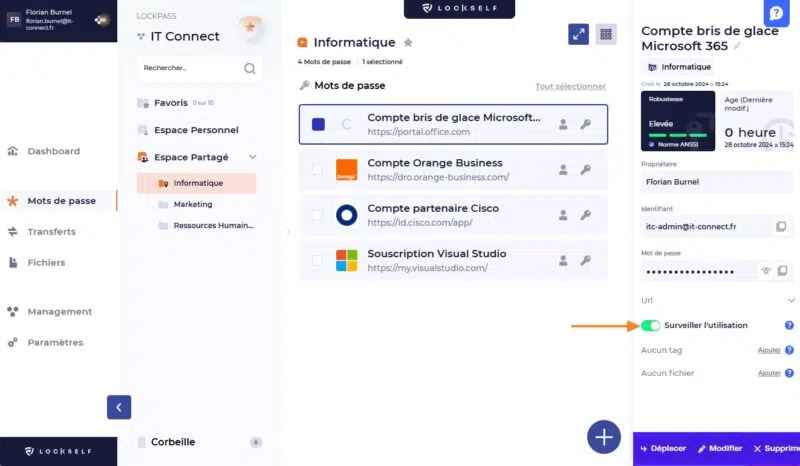Expand the Url section chevron
This screenshot has height=466, width=800.
(791, 300)
